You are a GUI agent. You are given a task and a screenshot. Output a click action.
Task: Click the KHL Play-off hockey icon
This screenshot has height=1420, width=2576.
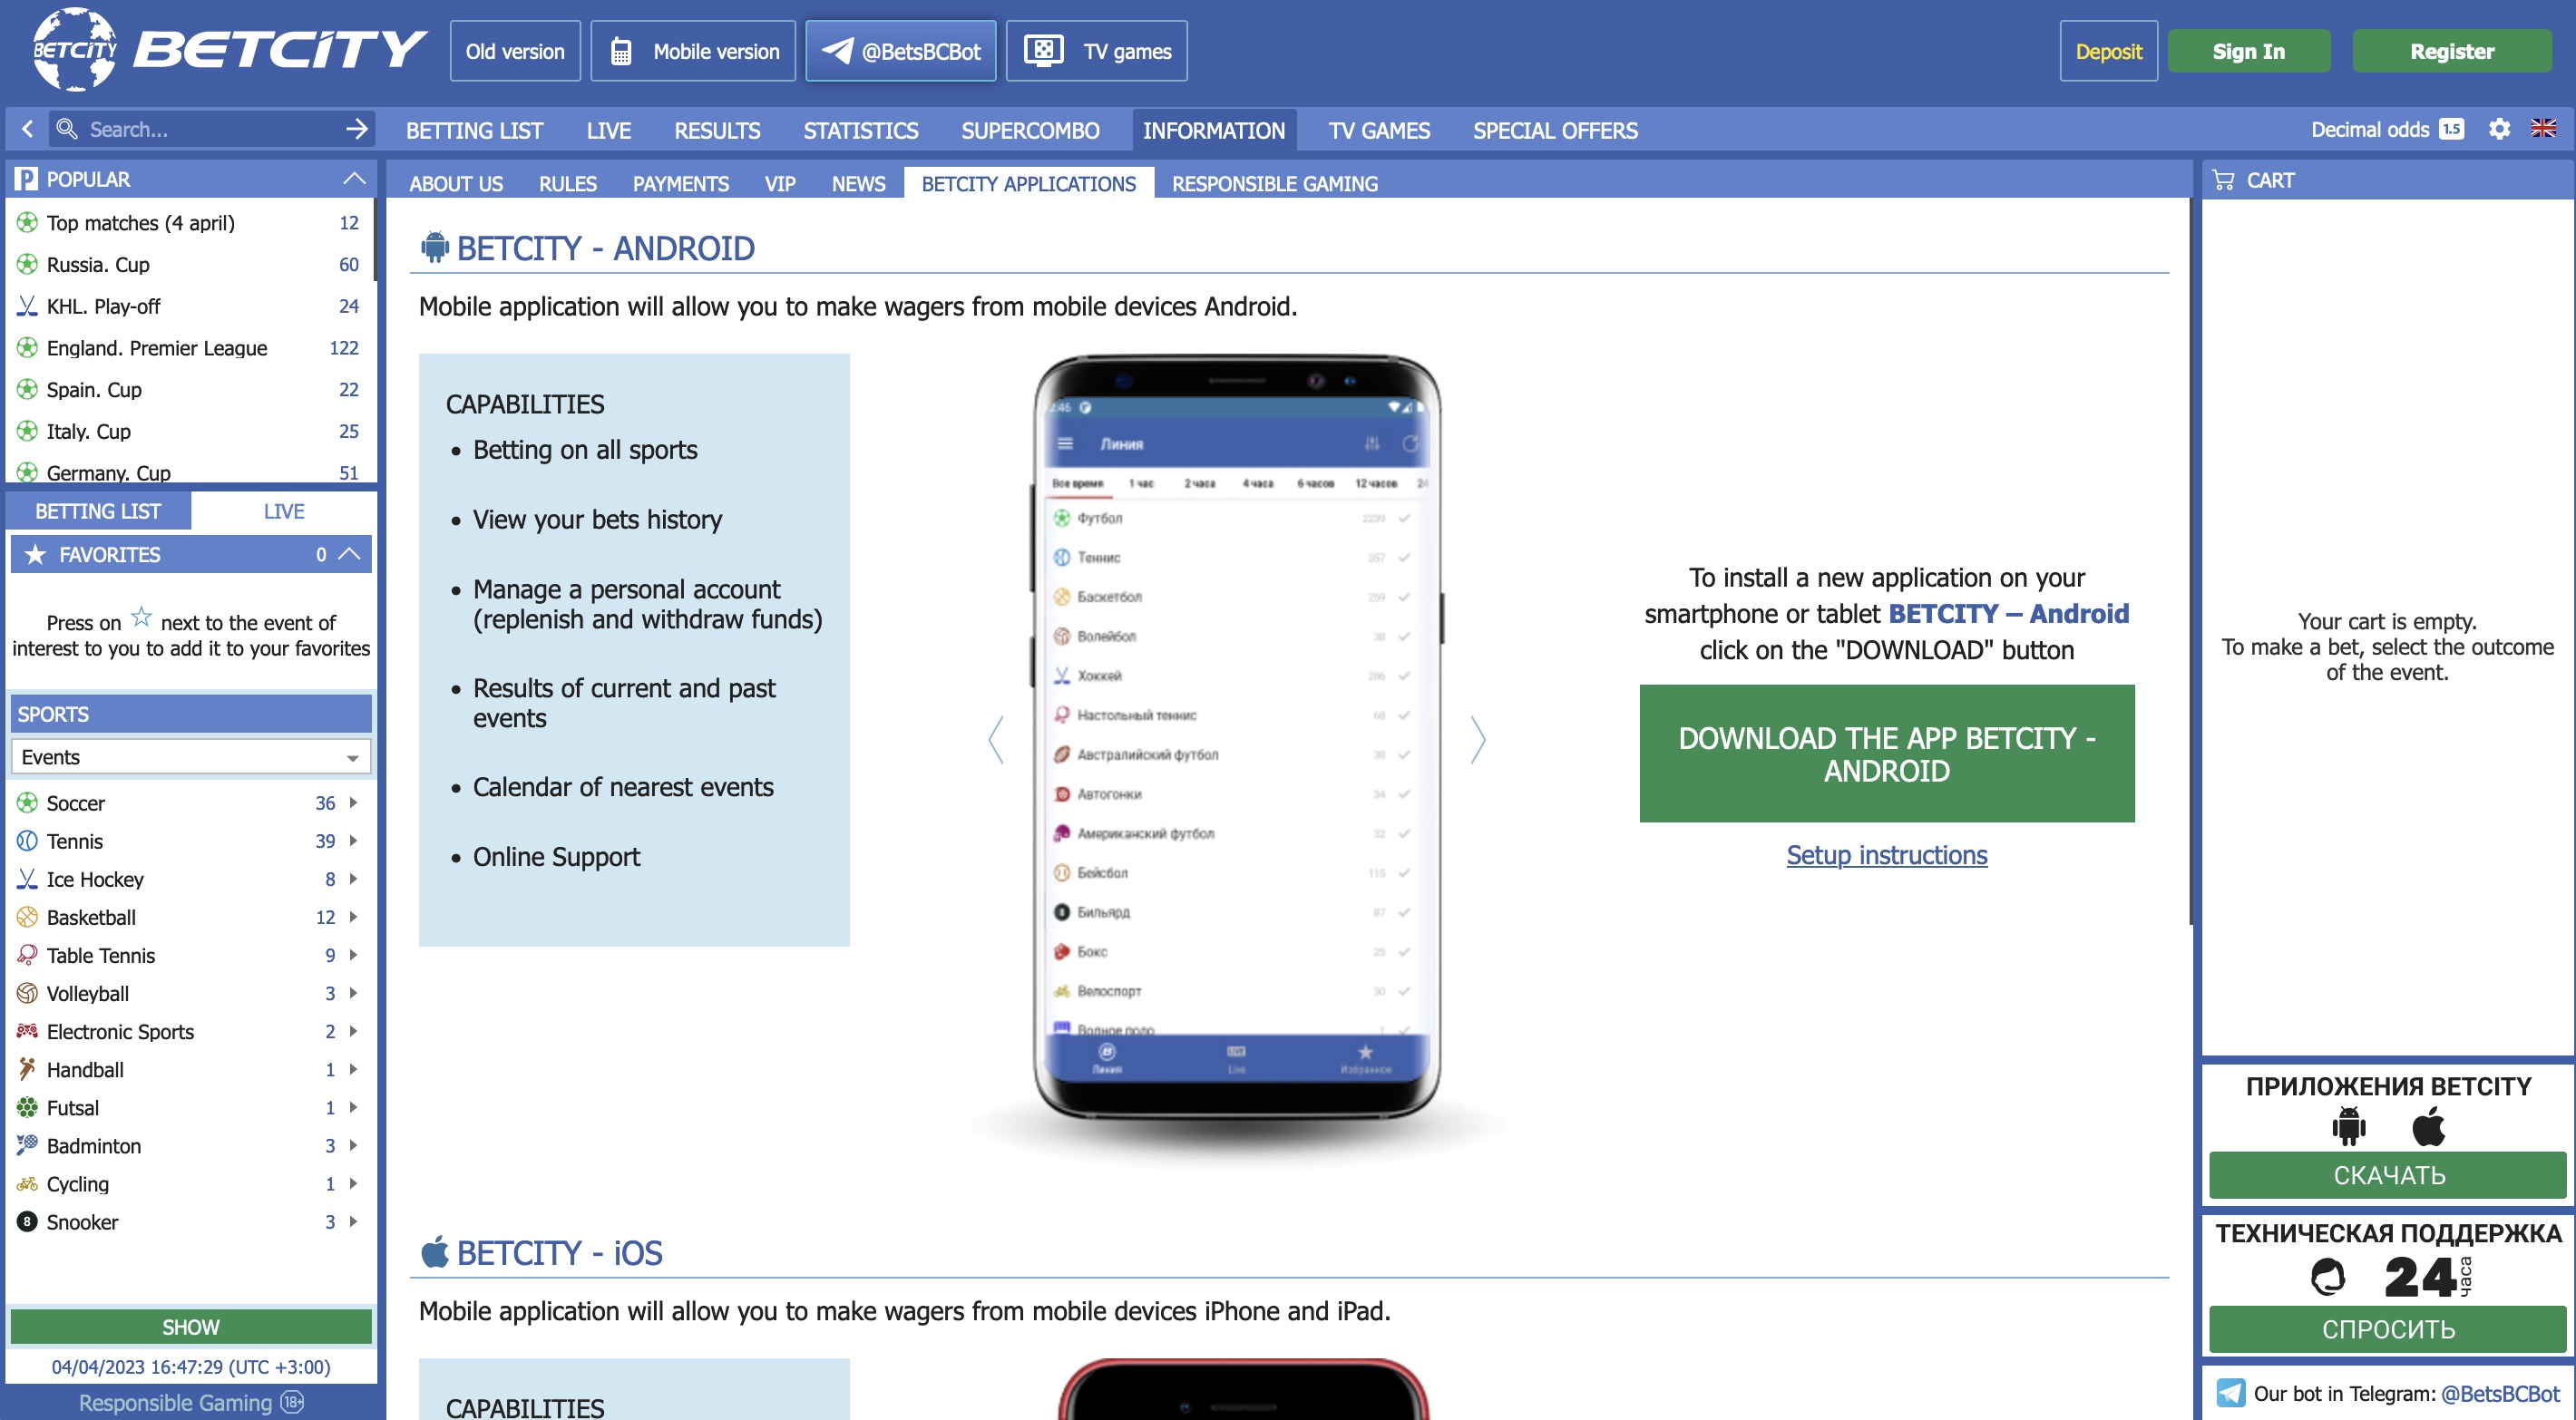click(x=27, y=306)
